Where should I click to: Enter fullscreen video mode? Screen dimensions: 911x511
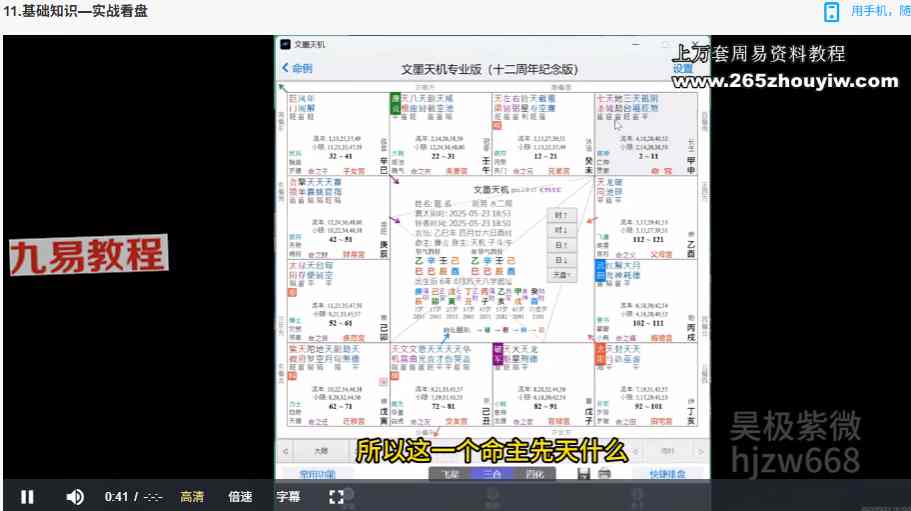click(x=337, y=496)
